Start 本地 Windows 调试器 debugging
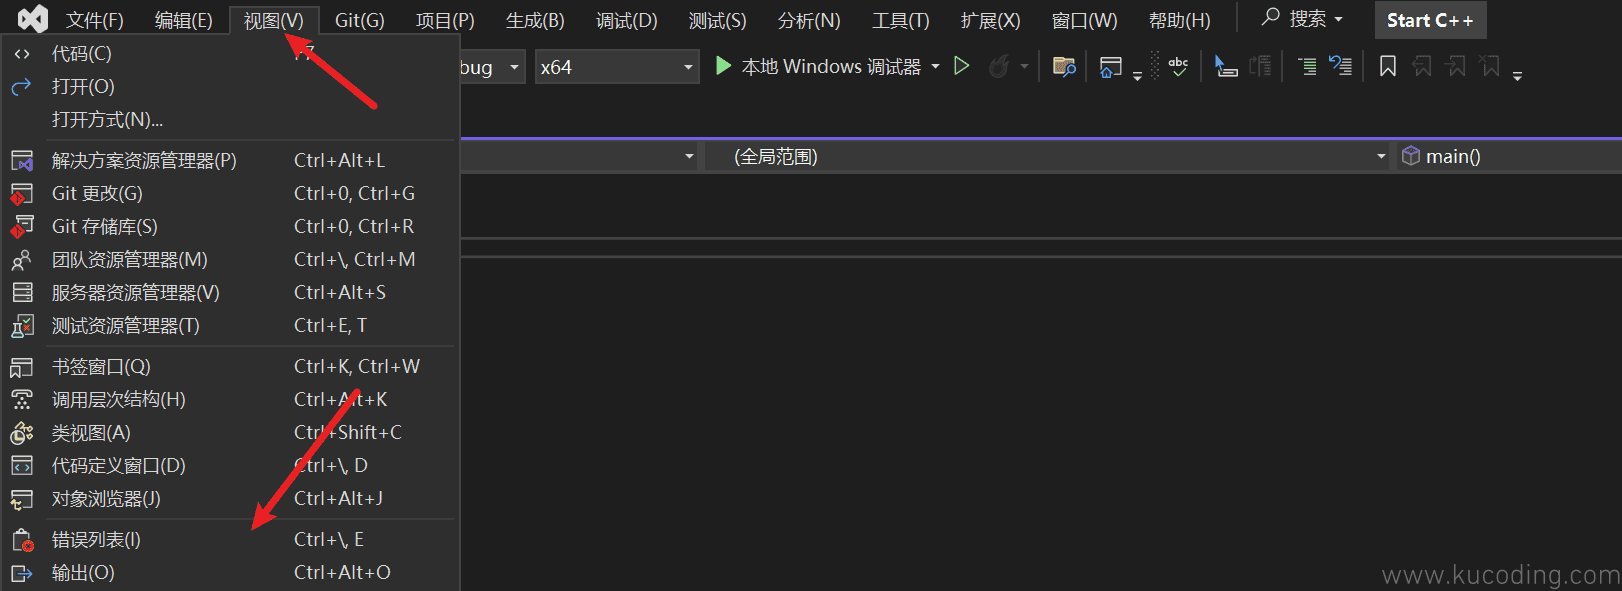Viewport: 1622px width, 591px height. [x=818, y=67]
